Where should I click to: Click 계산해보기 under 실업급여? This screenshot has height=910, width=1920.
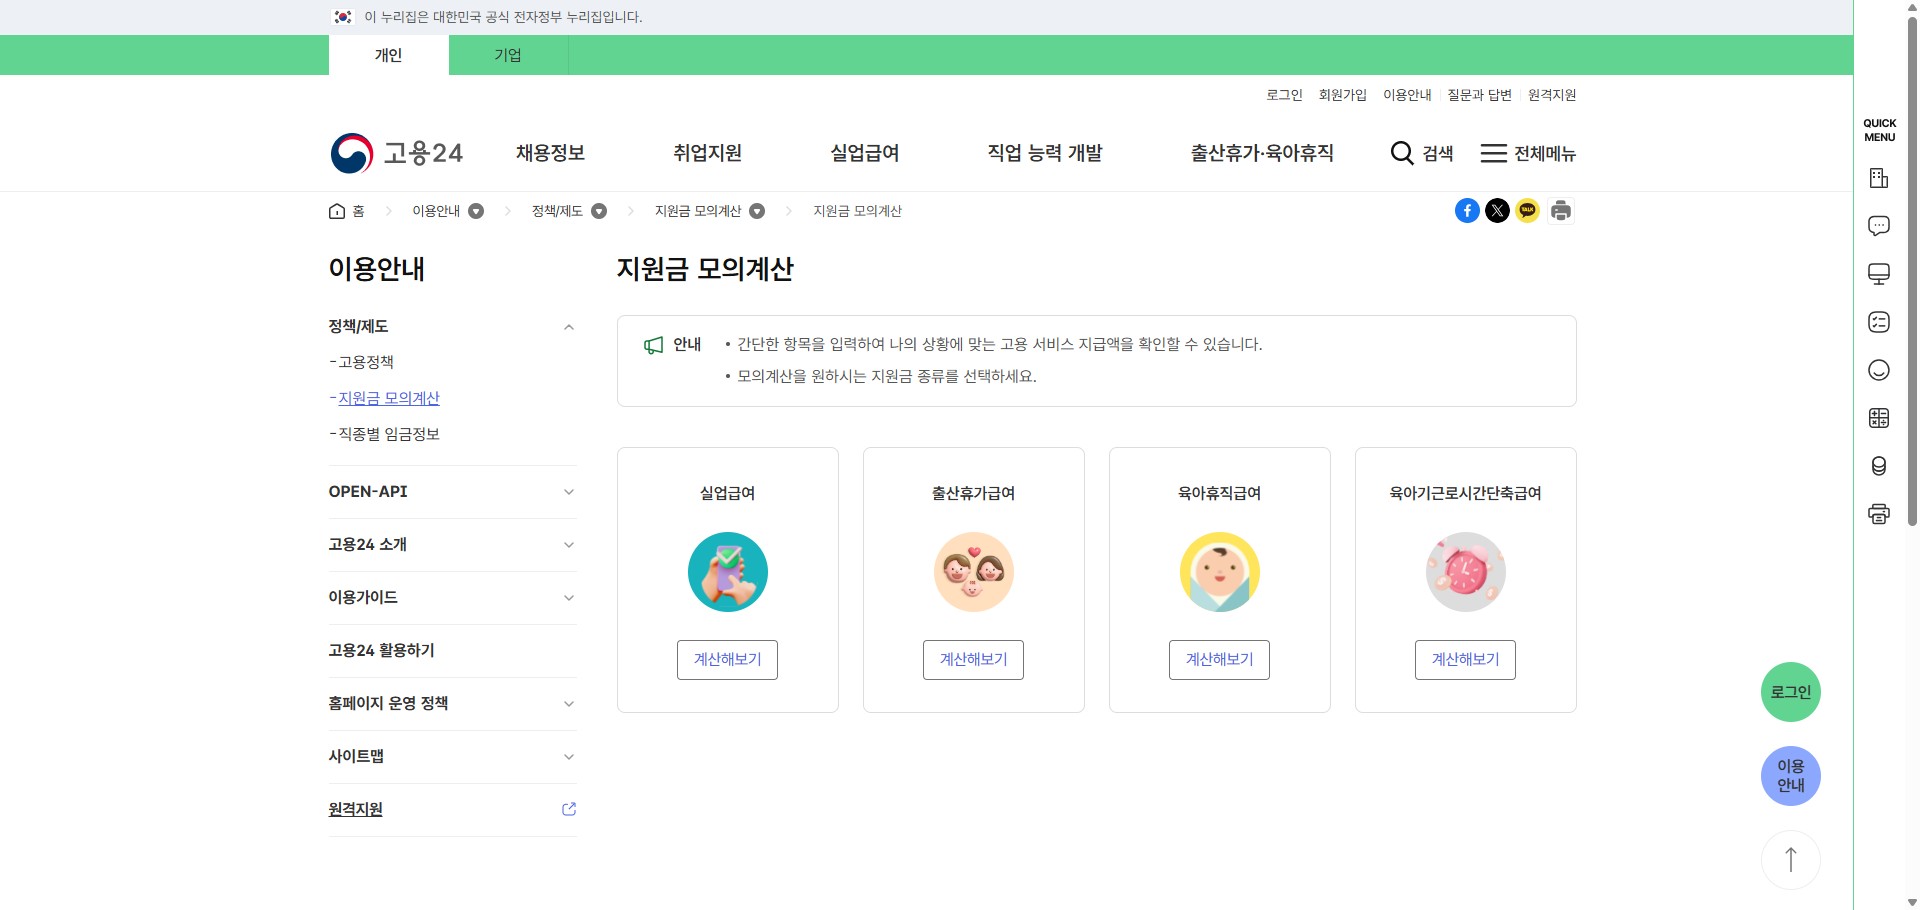727,659
